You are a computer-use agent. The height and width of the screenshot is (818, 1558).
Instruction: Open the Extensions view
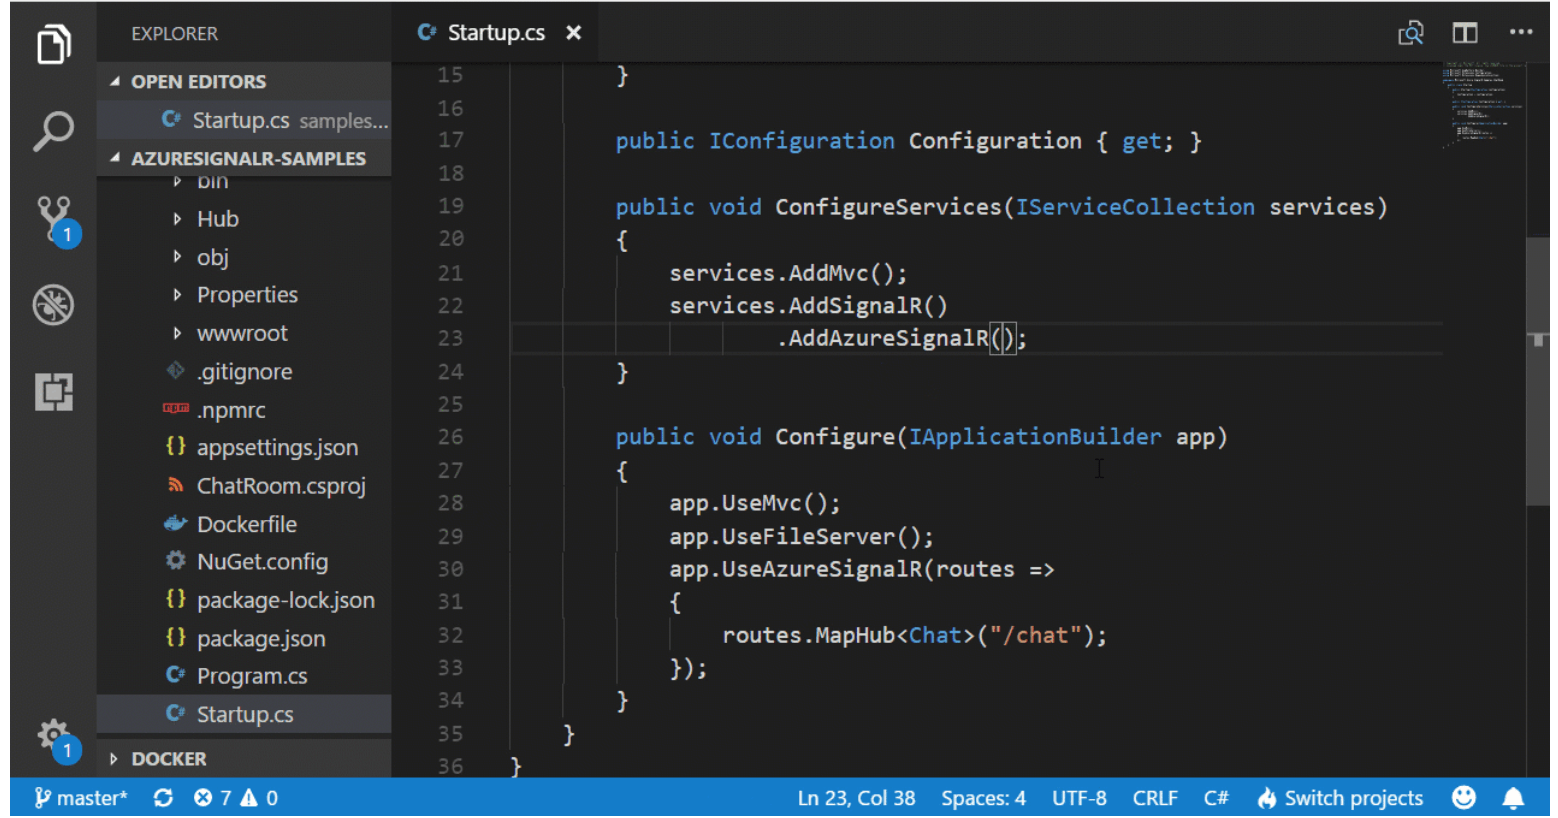(54, 391)
